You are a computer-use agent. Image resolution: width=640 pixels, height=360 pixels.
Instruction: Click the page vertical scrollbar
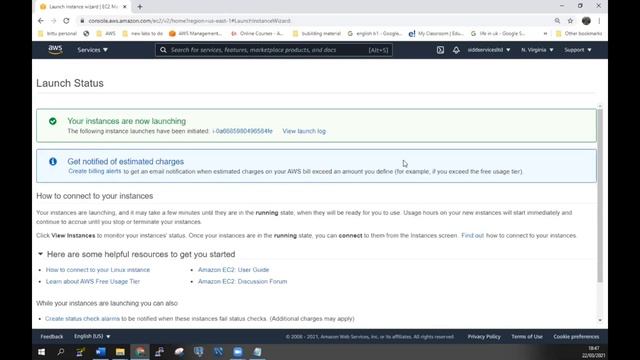pyautogui.click(x=600, y=196)
